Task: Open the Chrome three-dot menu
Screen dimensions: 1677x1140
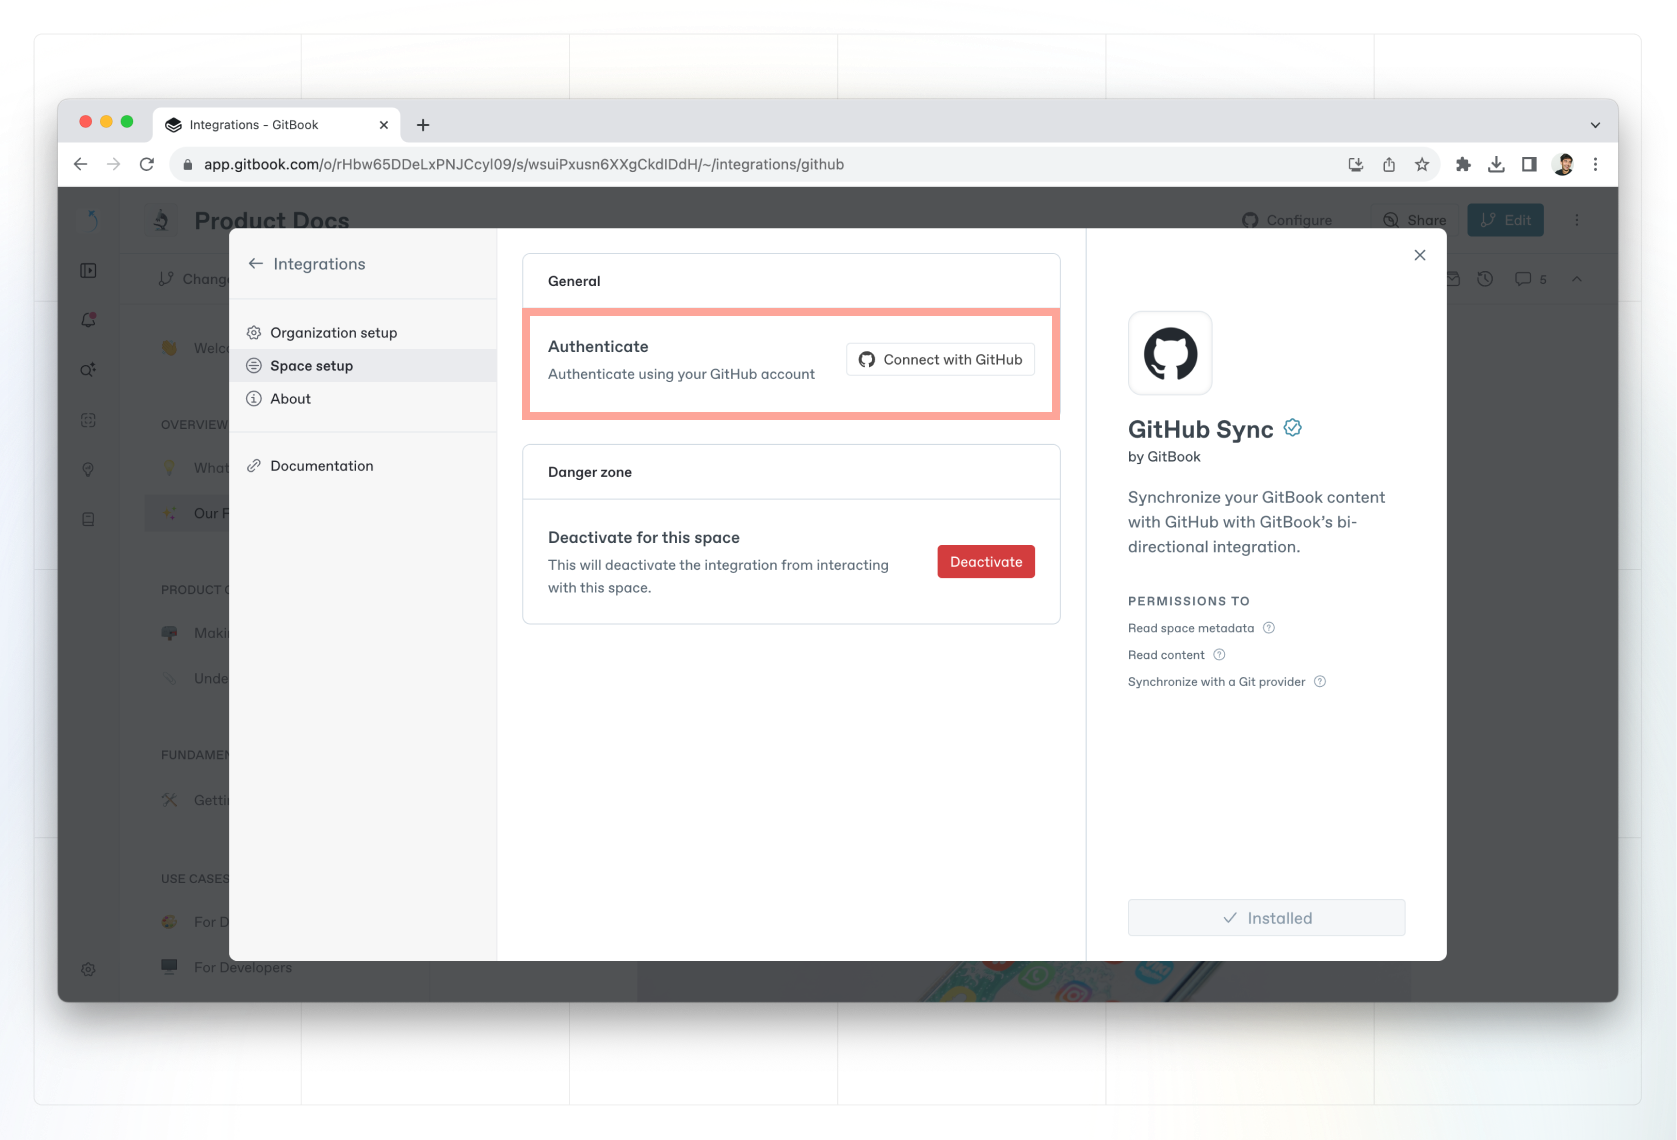Action: 1596,165
